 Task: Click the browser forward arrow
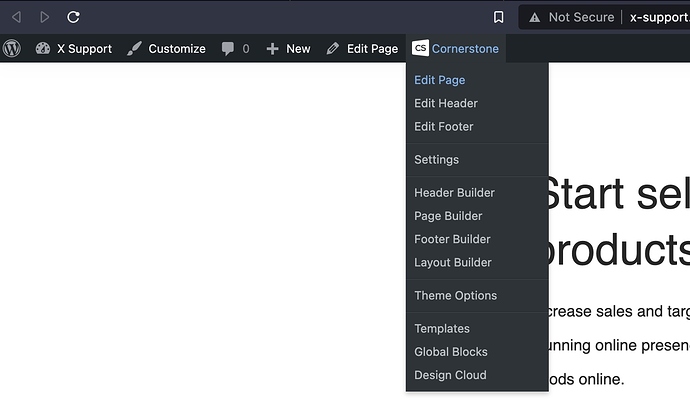pos(45,17)
